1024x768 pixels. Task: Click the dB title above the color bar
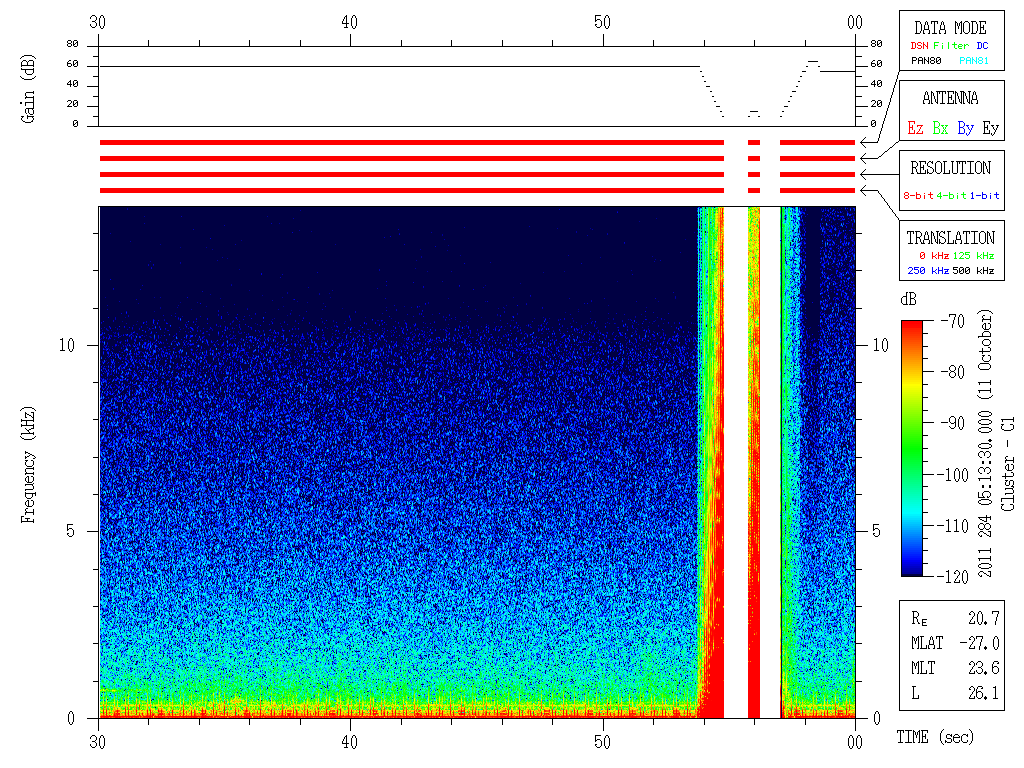908,299
